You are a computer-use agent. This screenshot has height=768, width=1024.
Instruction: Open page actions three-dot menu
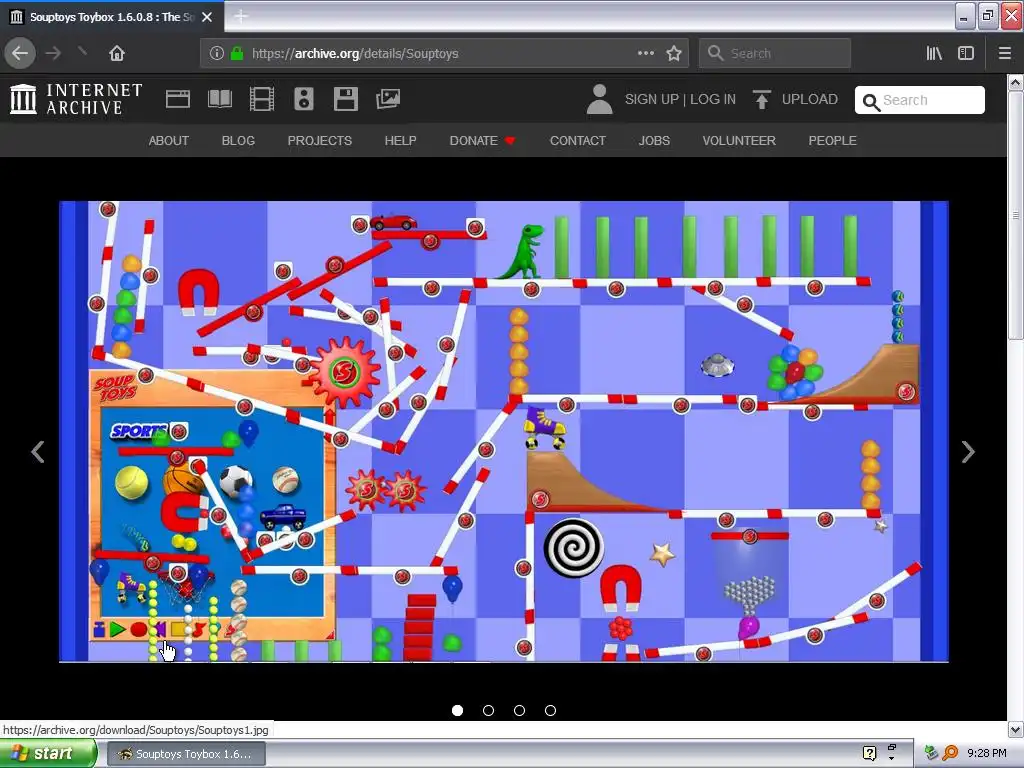(646, 53)
